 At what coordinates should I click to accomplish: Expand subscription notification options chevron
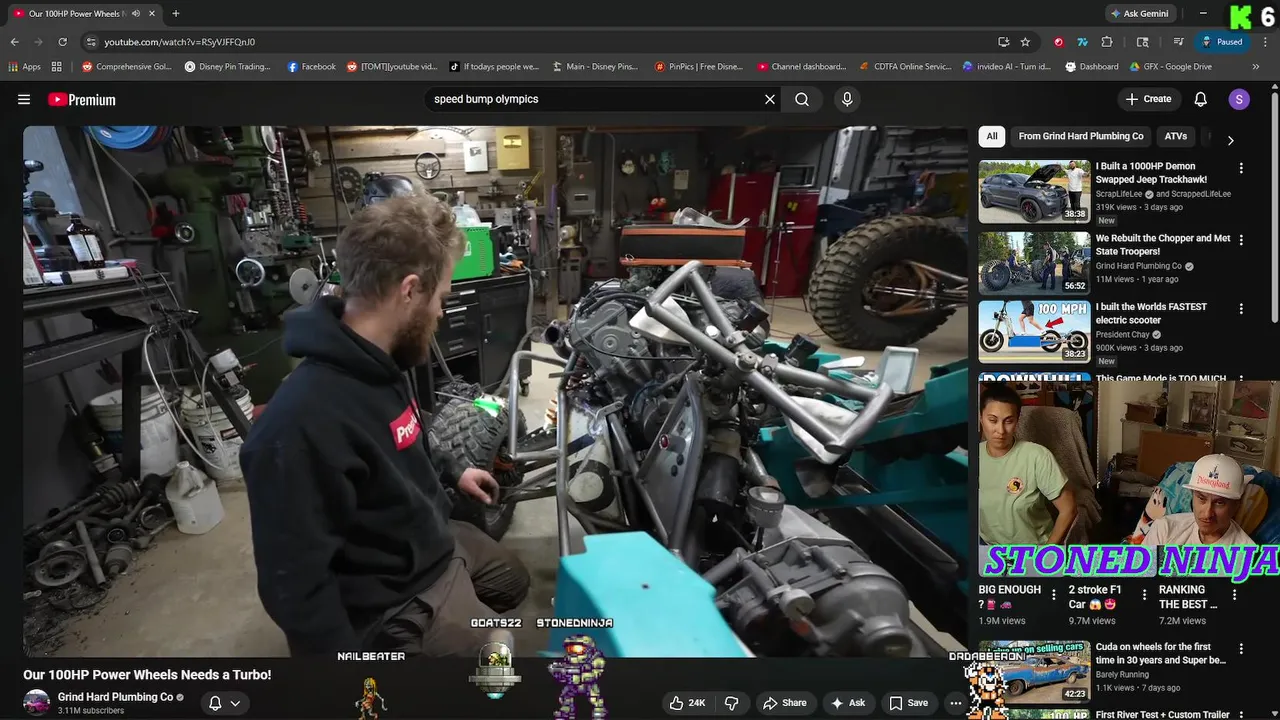pyautogui.click(x=235, y=703)
